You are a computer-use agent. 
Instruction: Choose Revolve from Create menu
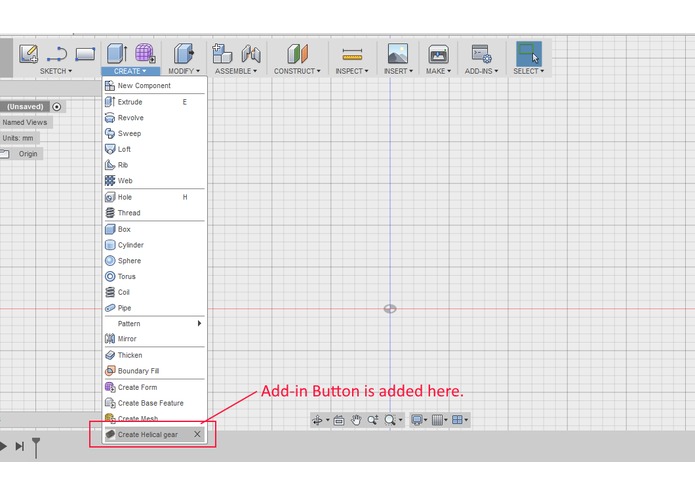coord(154,118)
